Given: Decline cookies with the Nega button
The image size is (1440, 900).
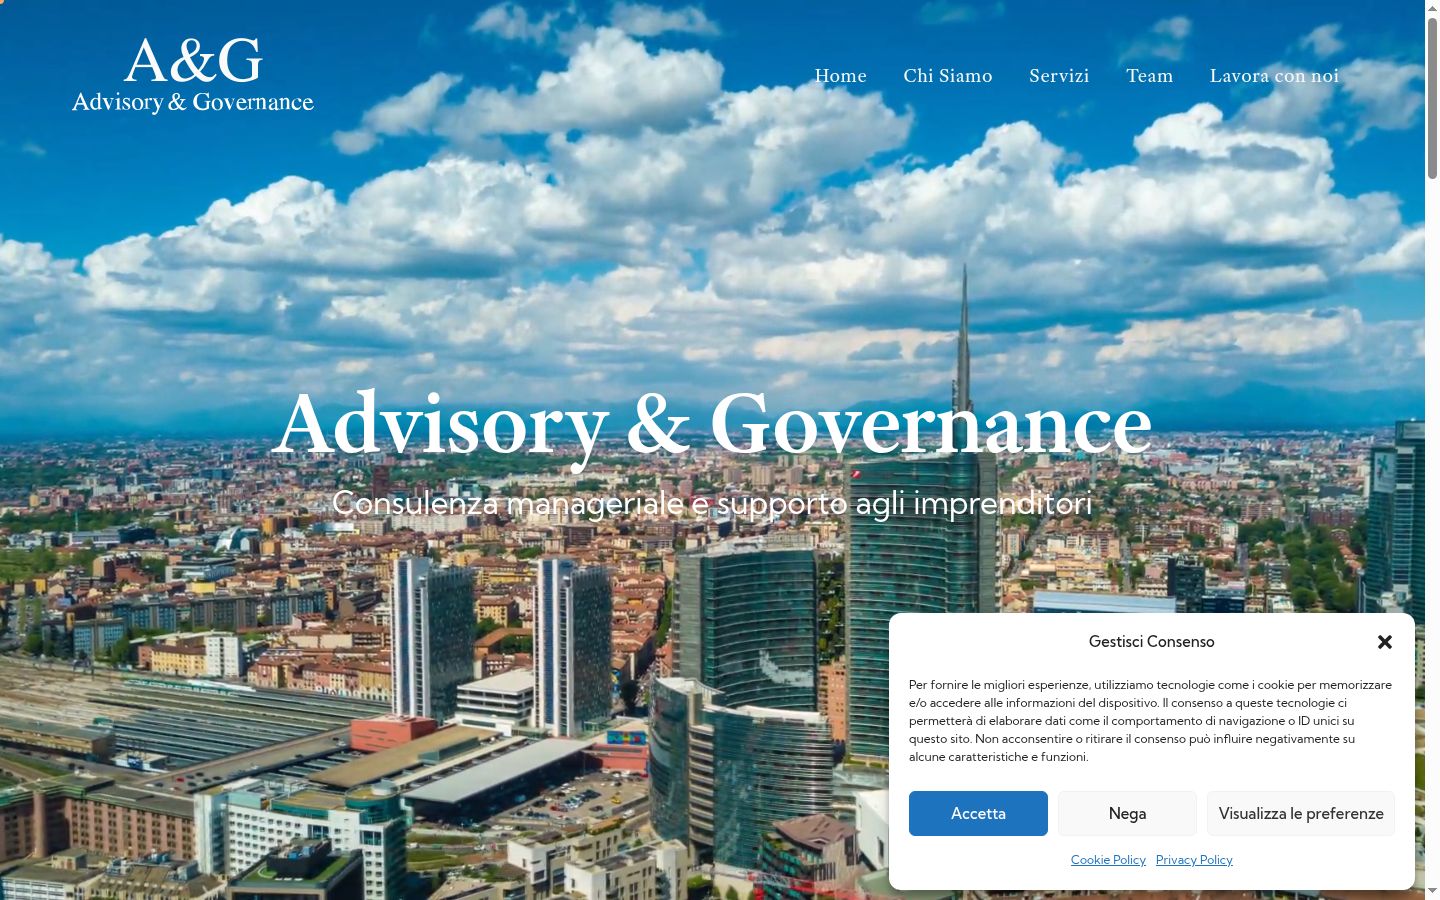Looking at the screenshot, I should pyautogui.click(x=1127, y=813).
